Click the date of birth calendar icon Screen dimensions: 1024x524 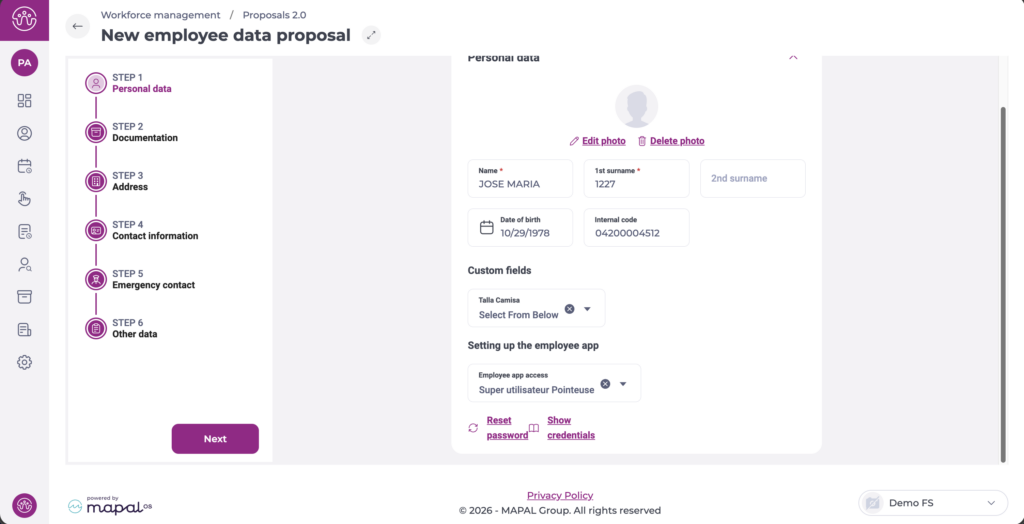(x=487, y=227)
